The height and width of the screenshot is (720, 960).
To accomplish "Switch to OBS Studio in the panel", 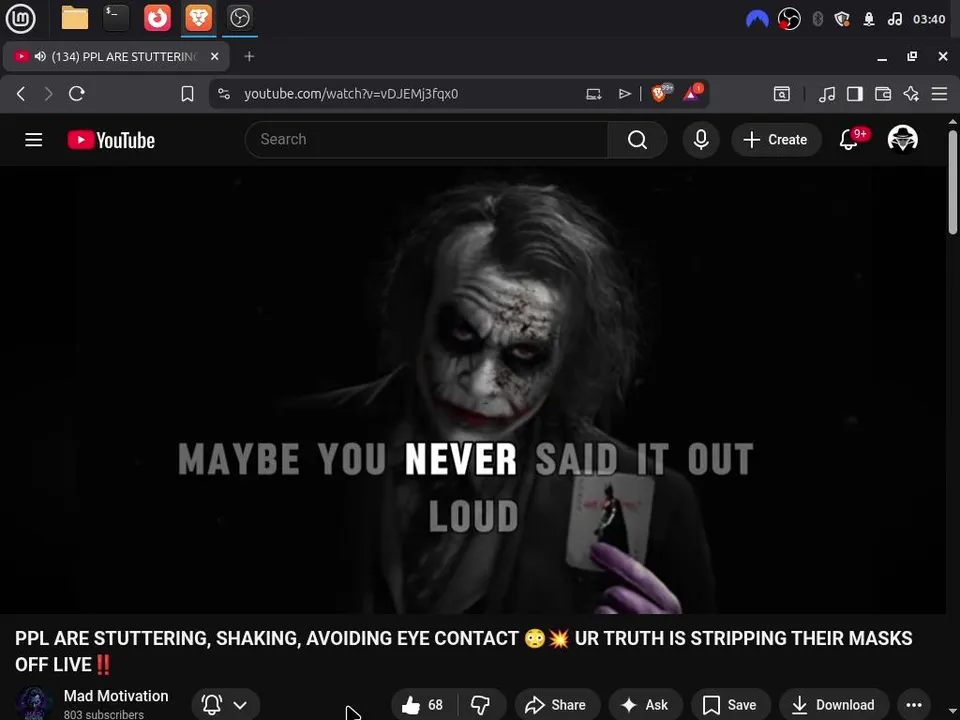I will tap(239, 18).
